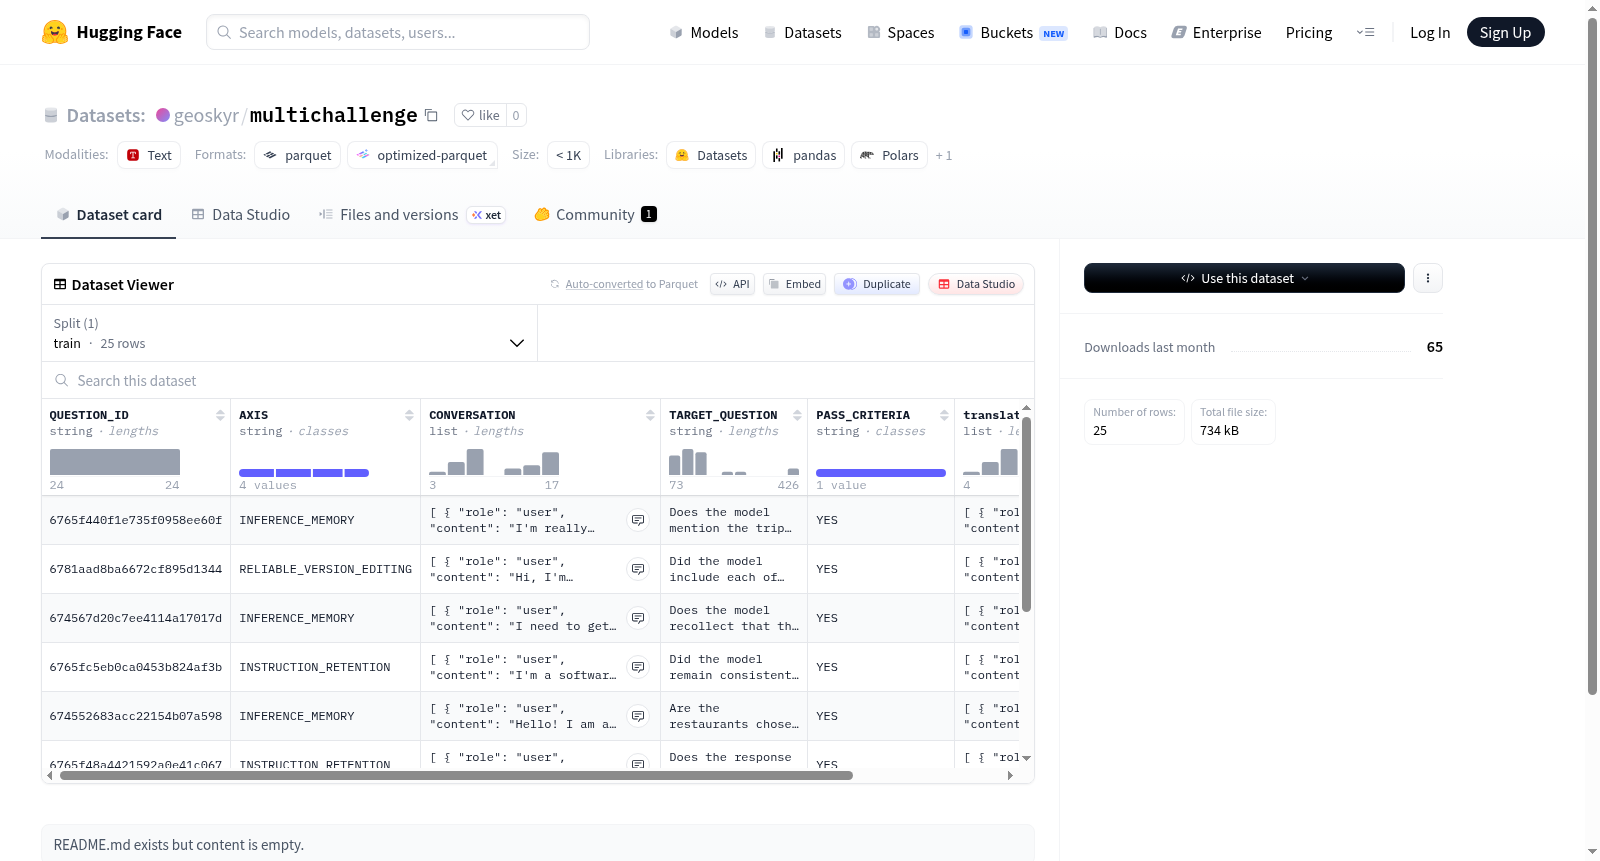Follow the Auto-converted to Parquet link
This screenshot has width=1600, height=861.
[x=604, y=284]
